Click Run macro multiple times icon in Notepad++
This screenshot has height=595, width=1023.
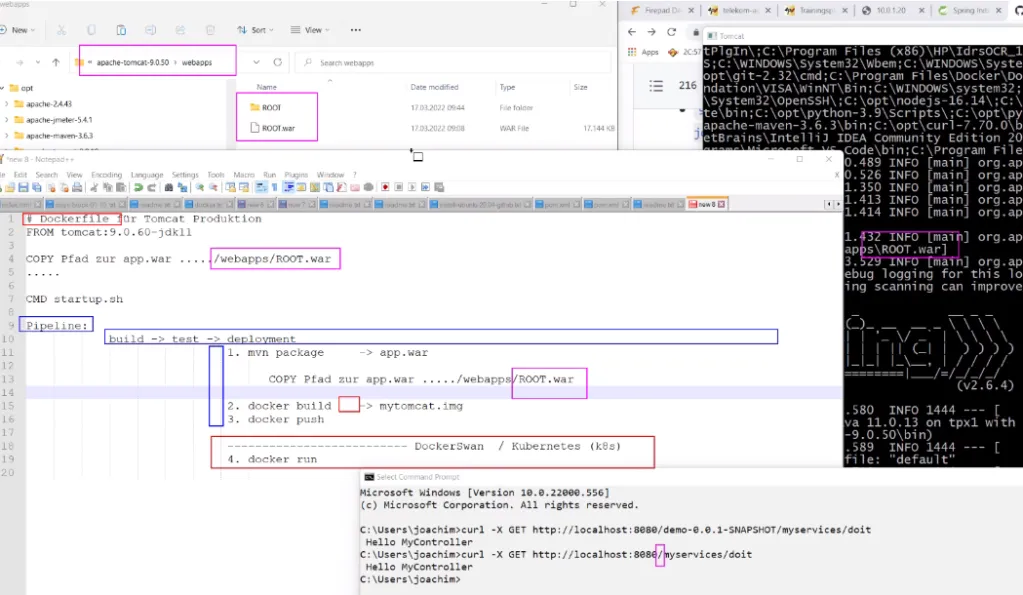[x=425, y=187]
